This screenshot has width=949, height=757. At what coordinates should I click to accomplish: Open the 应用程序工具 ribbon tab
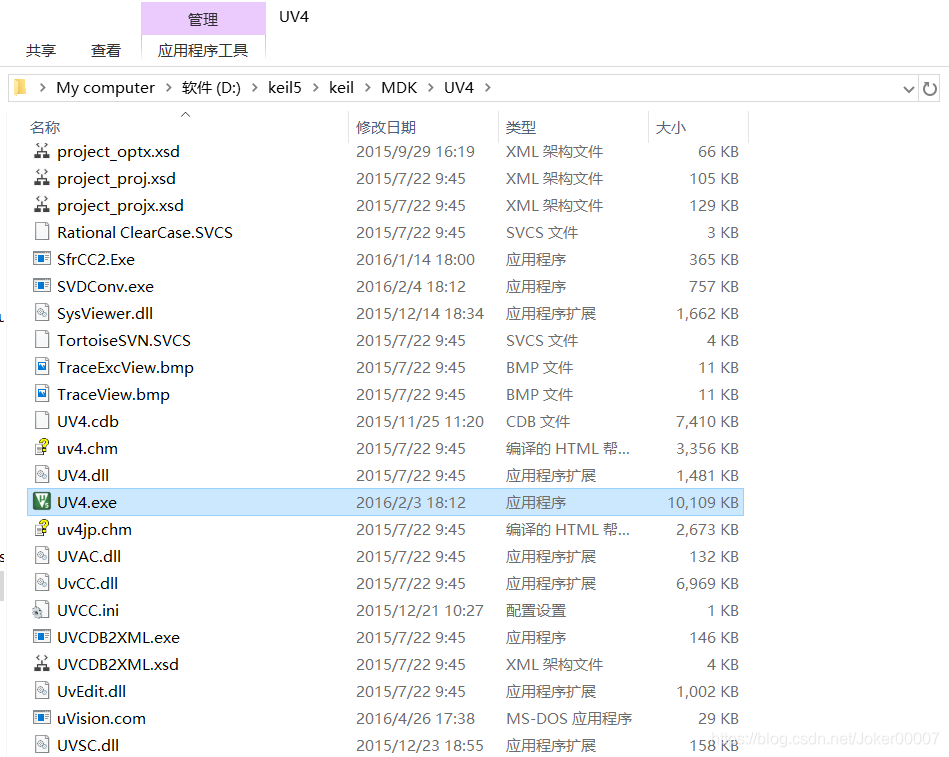(x=203, y=50)
